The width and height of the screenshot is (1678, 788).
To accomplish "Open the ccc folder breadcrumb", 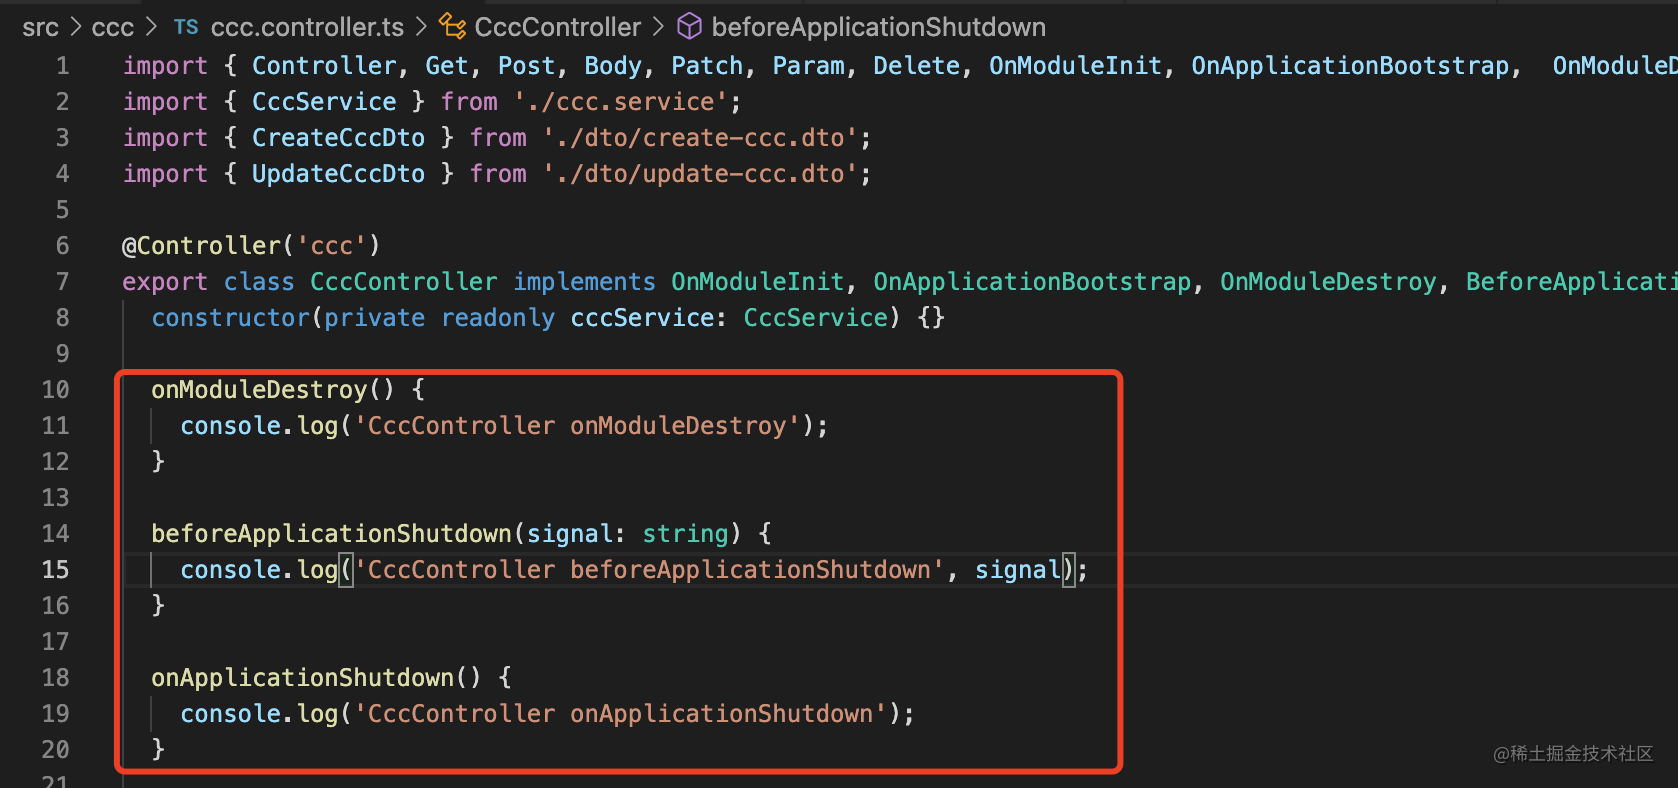I will [112, 27].
